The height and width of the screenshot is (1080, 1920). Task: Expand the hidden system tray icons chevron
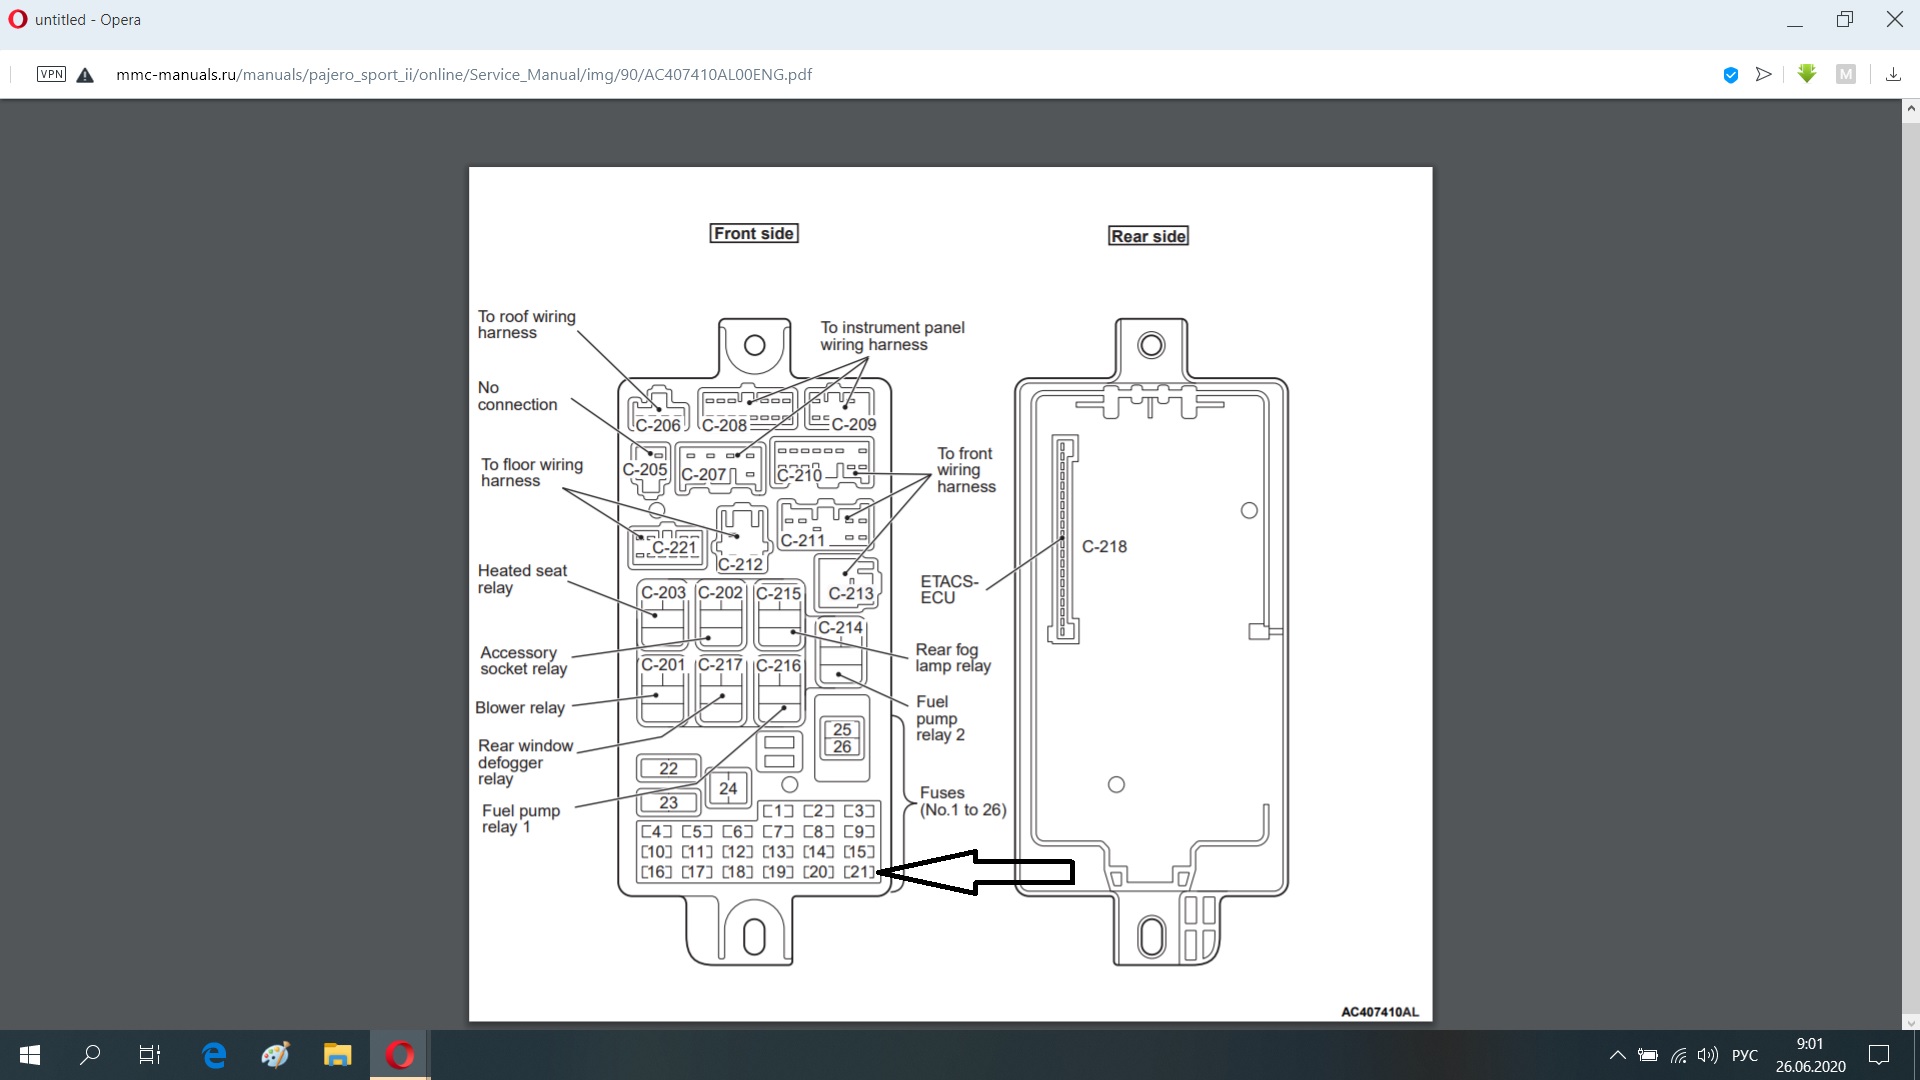point(1617,1055)
